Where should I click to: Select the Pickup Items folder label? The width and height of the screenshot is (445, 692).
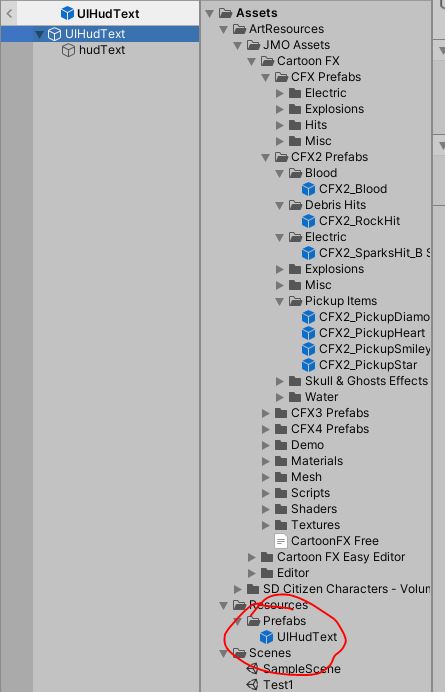click(x=341, y=301)
